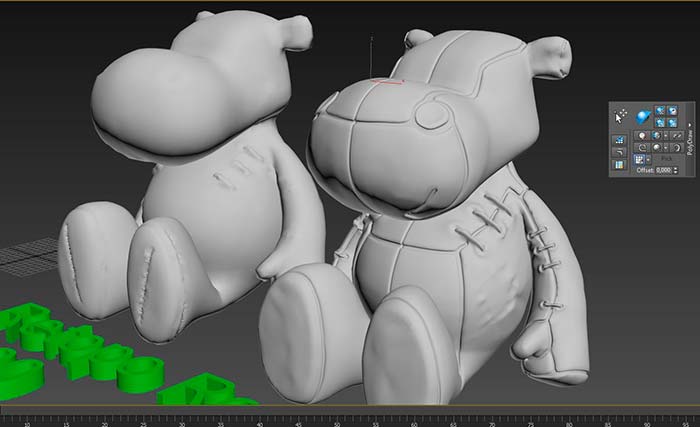This screenshot has height=427, width=700.
Task: Choose the Surface tool next to Strips
Action: coord(655,147)
